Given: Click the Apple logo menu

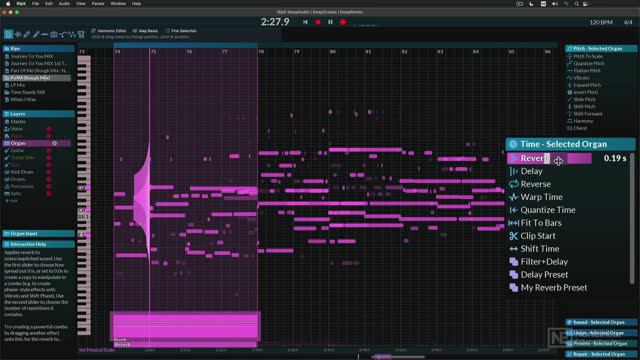Looking at the screenshot, I should coord(7,4).
